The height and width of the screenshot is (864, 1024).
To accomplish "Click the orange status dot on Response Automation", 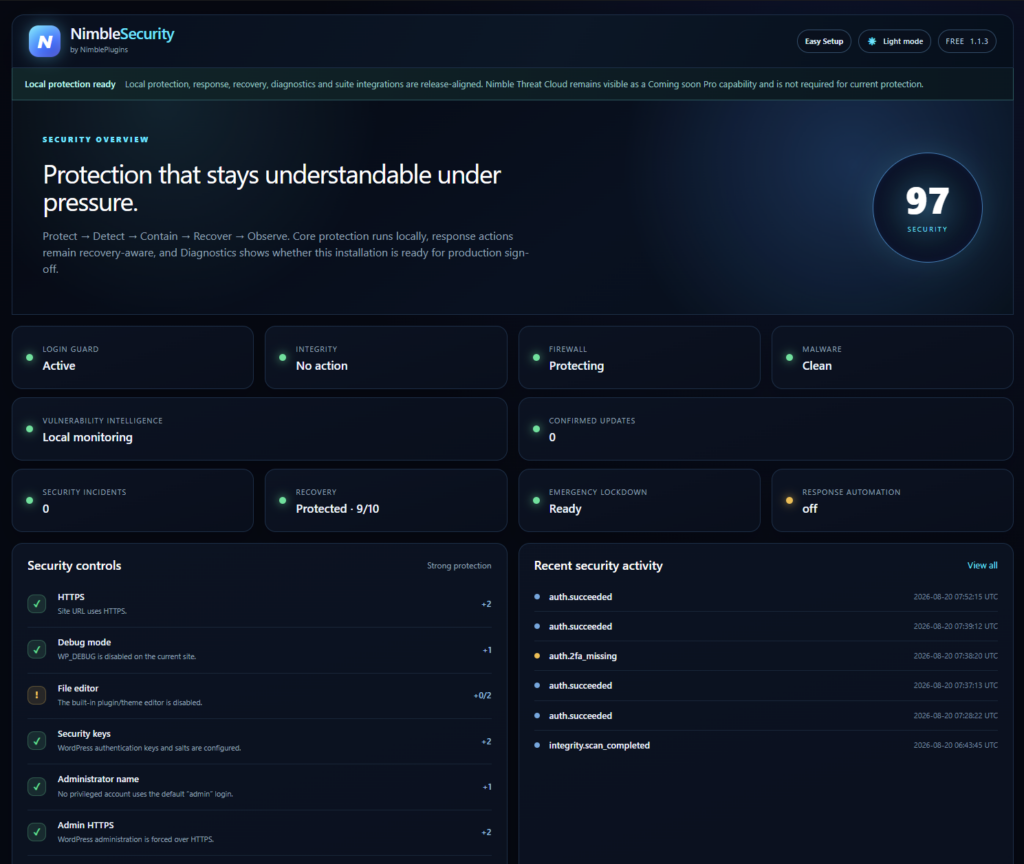I will [x=790, y=500].
